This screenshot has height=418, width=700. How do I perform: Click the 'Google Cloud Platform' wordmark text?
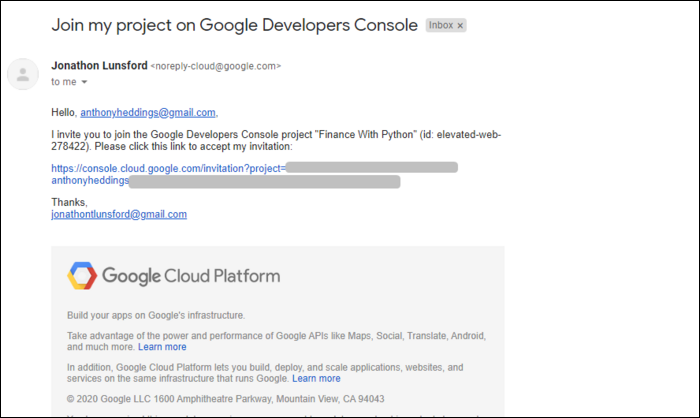click(191, 276)
